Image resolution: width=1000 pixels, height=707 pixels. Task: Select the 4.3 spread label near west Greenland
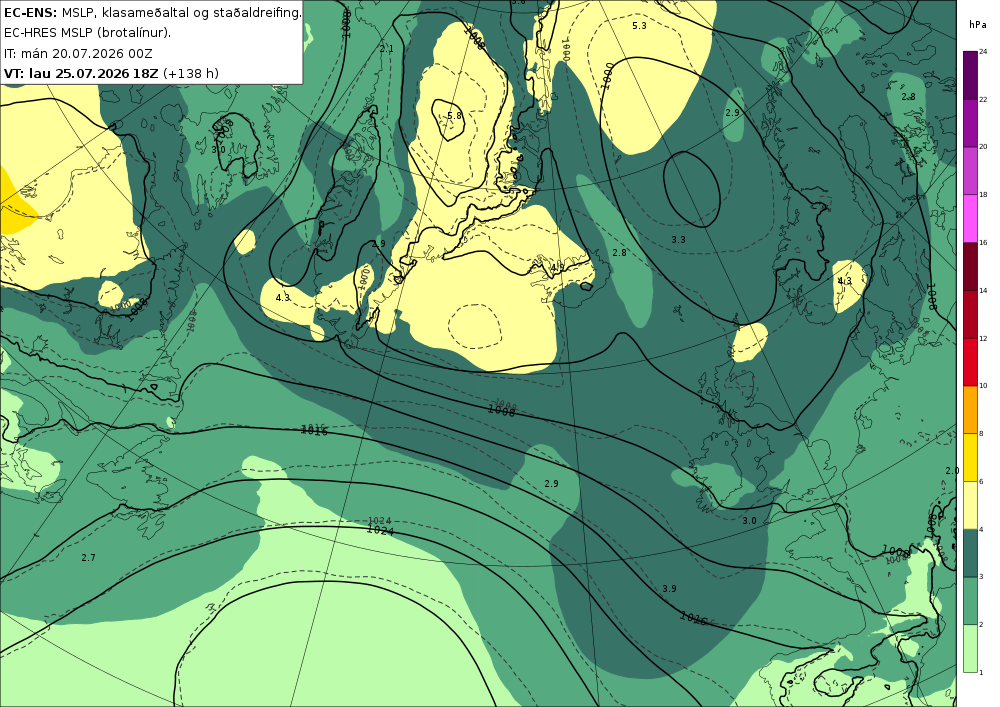click(x=283, y=298)
